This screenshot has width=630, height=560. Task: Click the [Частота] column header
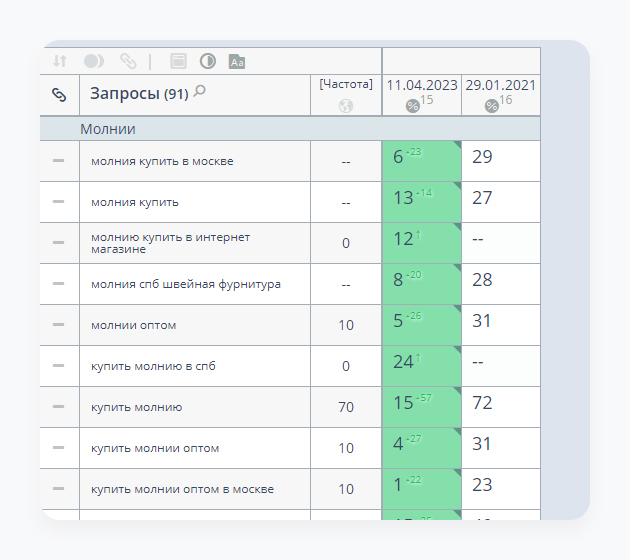click(x=346, y=85)
